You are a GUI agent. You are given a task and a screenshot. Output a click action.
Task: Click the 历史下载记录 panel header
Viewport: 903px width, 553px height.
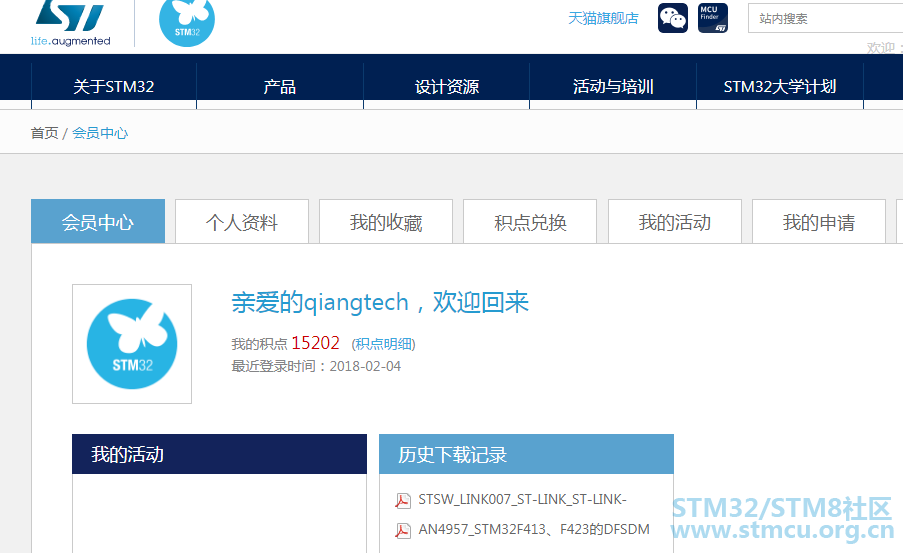(x=526, y=454)
